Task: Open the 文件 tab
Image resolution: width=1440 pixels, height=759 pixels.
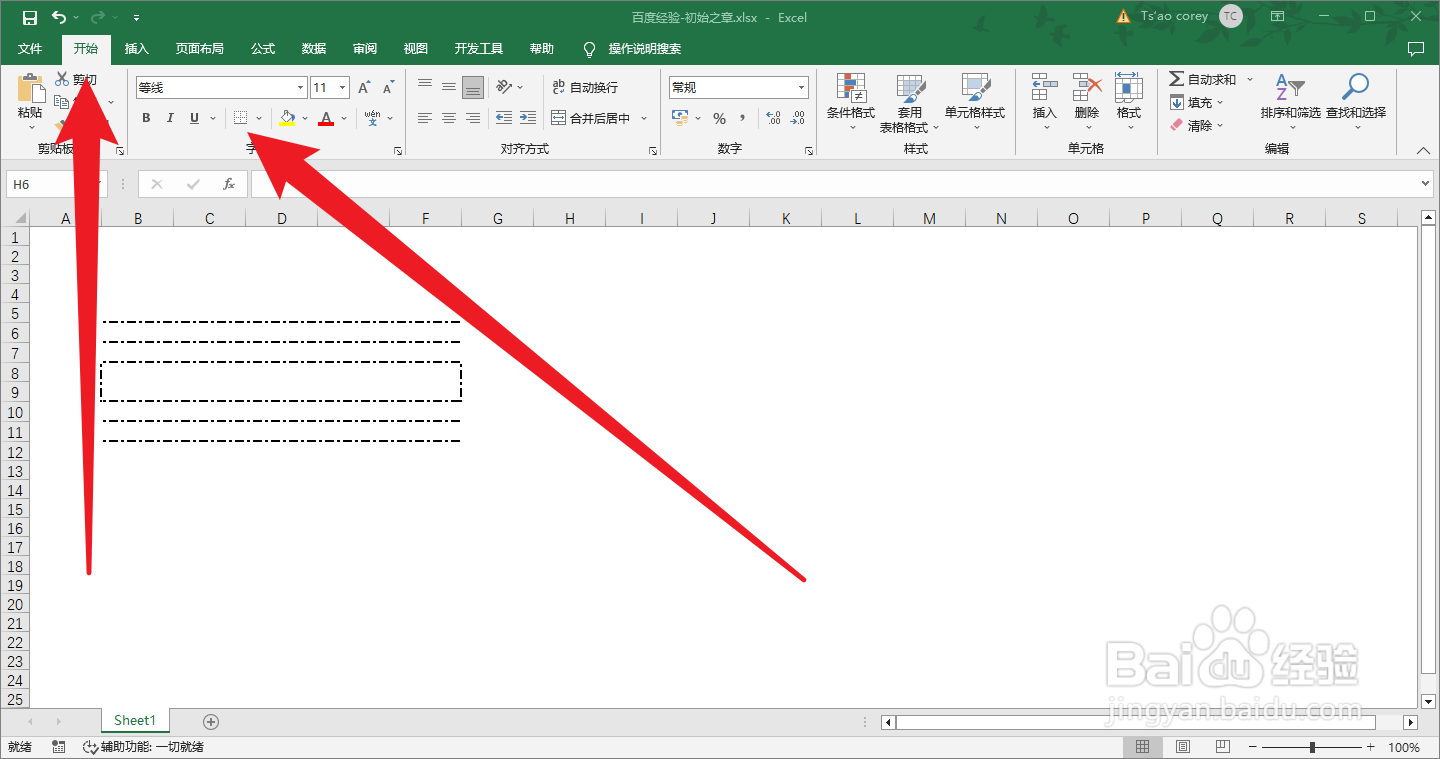Action: tap(30, 49)
